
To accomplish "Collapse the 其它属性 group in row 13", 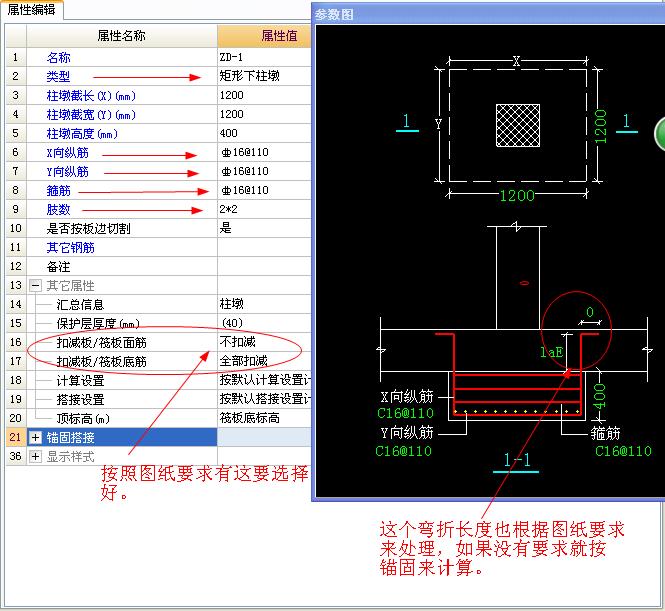I will tap(36, 286).
